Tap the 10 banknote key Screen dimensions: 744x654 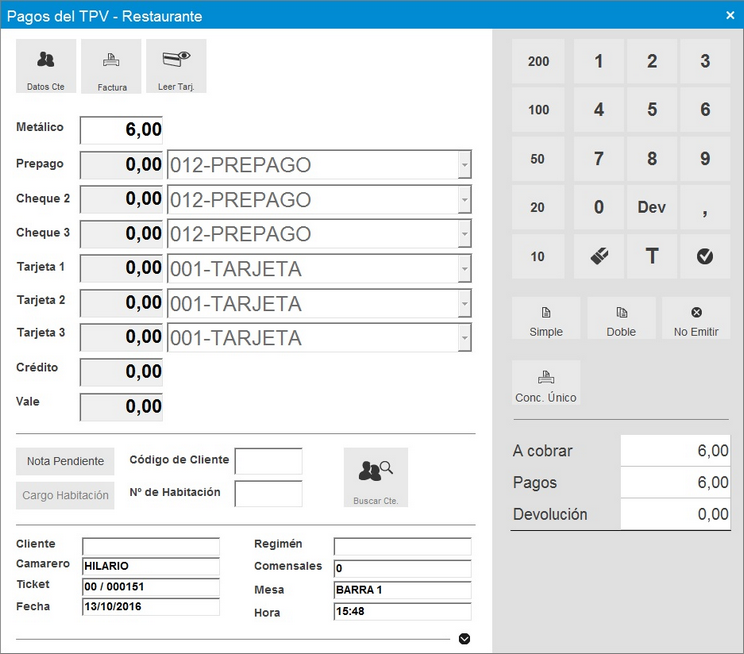coord(538,256)
